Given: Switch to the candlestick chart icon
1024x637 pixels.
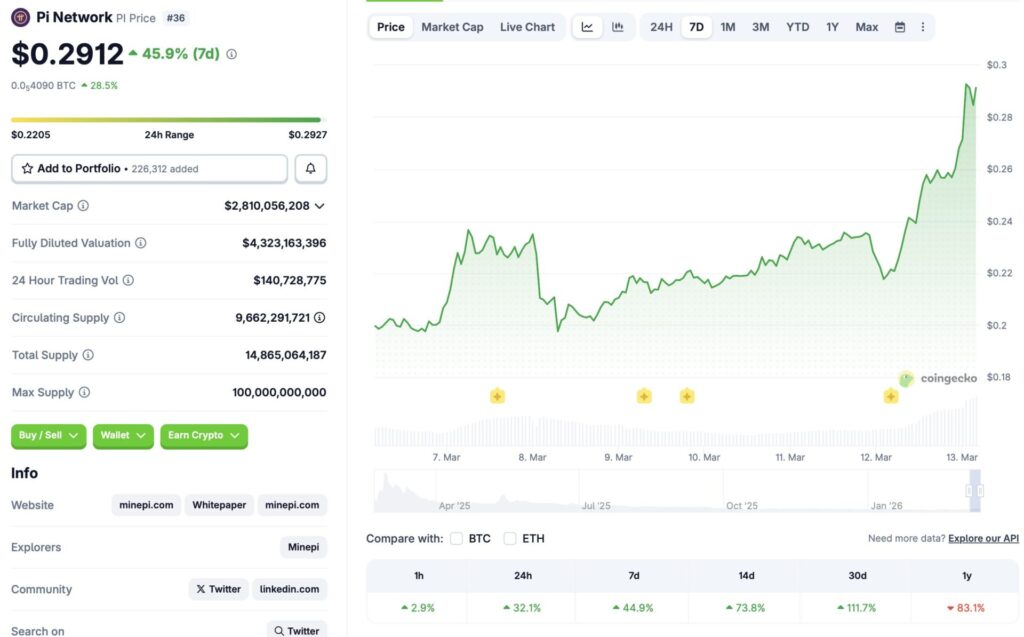Looking at the screenshot, I should click(618, 27).
